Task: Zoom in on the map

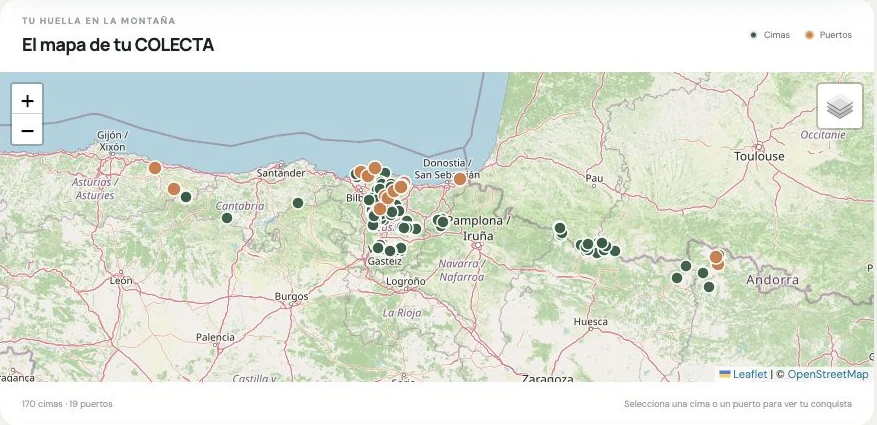Action: click(27, 101)
